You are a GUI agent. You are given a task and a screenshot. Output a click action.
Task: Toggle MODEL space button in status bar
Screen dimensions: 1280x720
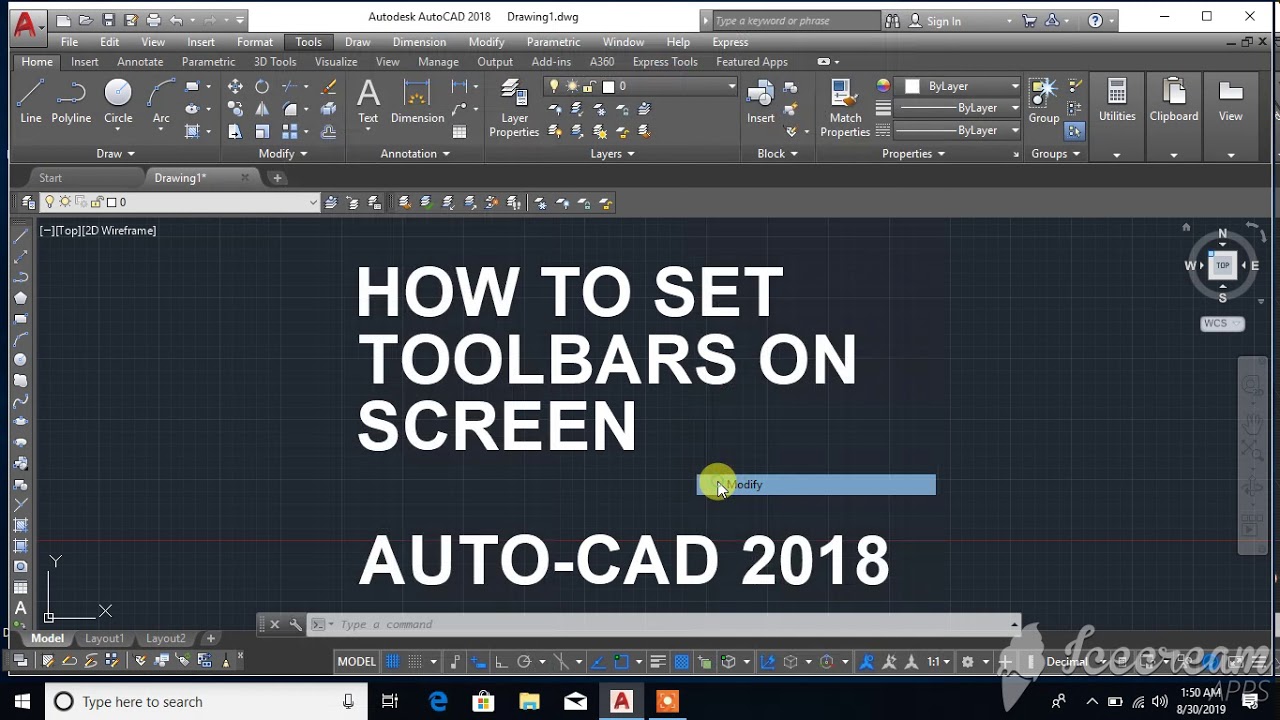[x=356, y=662]
